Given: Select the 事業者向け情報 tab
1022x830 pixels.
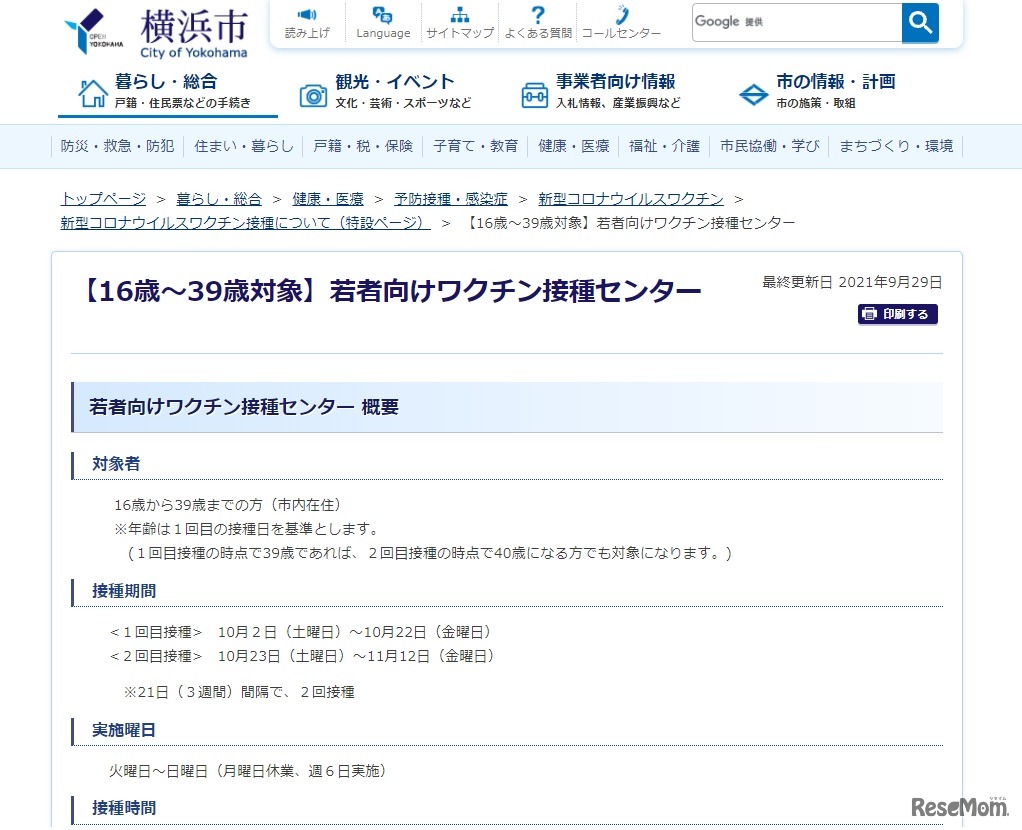Looking at the screenshot, I should tap(601, 92).
